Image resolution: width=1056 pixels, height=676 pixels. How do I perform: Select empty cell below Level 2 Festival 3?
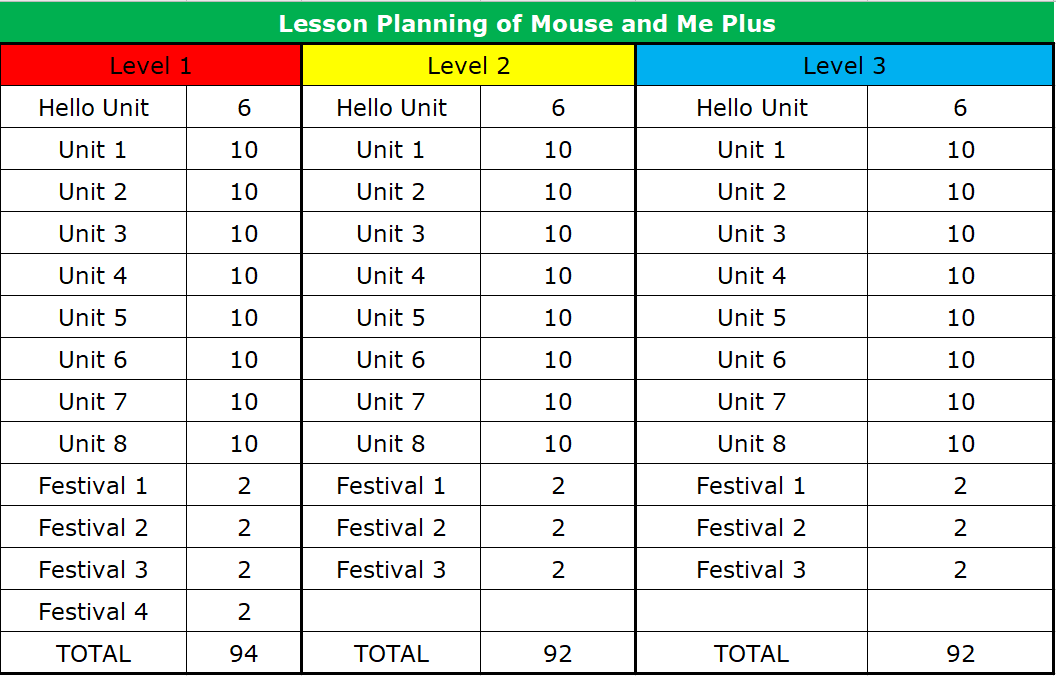coord(391,611)
